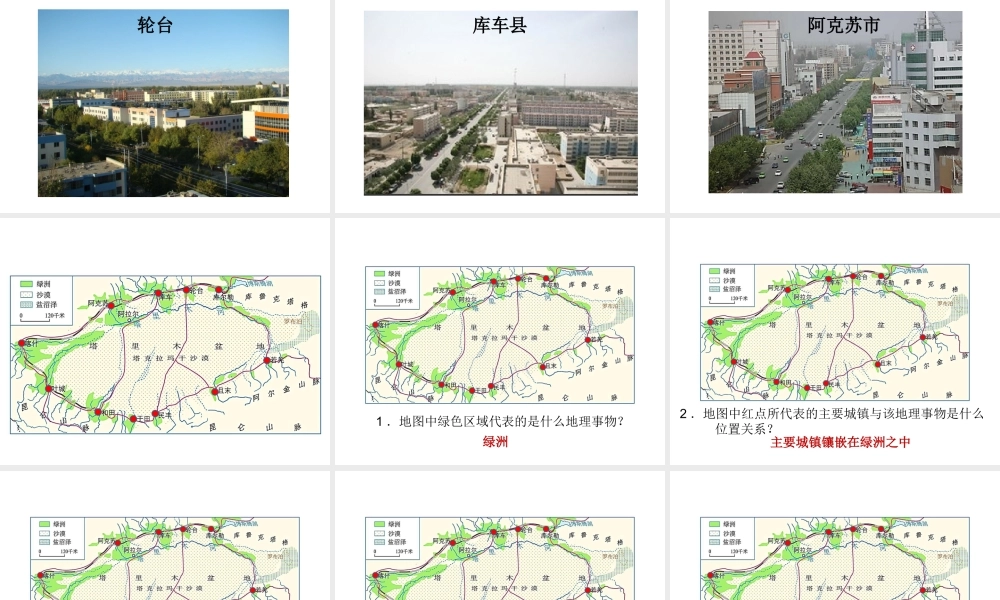Click the red answer 主要城镇镶嵌在绿洲之中
The width and height of the screenshot is (1000, 600).
click(840, 443)
